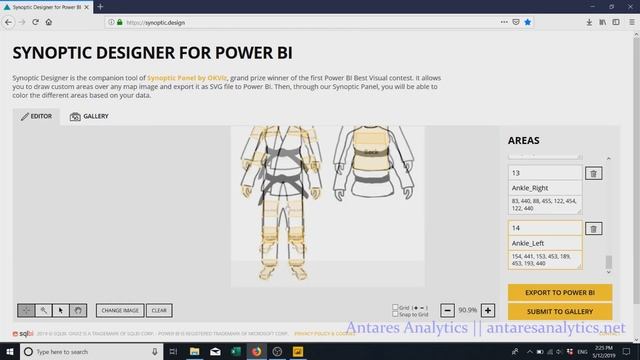This screenshot has height=360, width=640.
Task: Open the action center notifications
Action: (x=627, y=351)
